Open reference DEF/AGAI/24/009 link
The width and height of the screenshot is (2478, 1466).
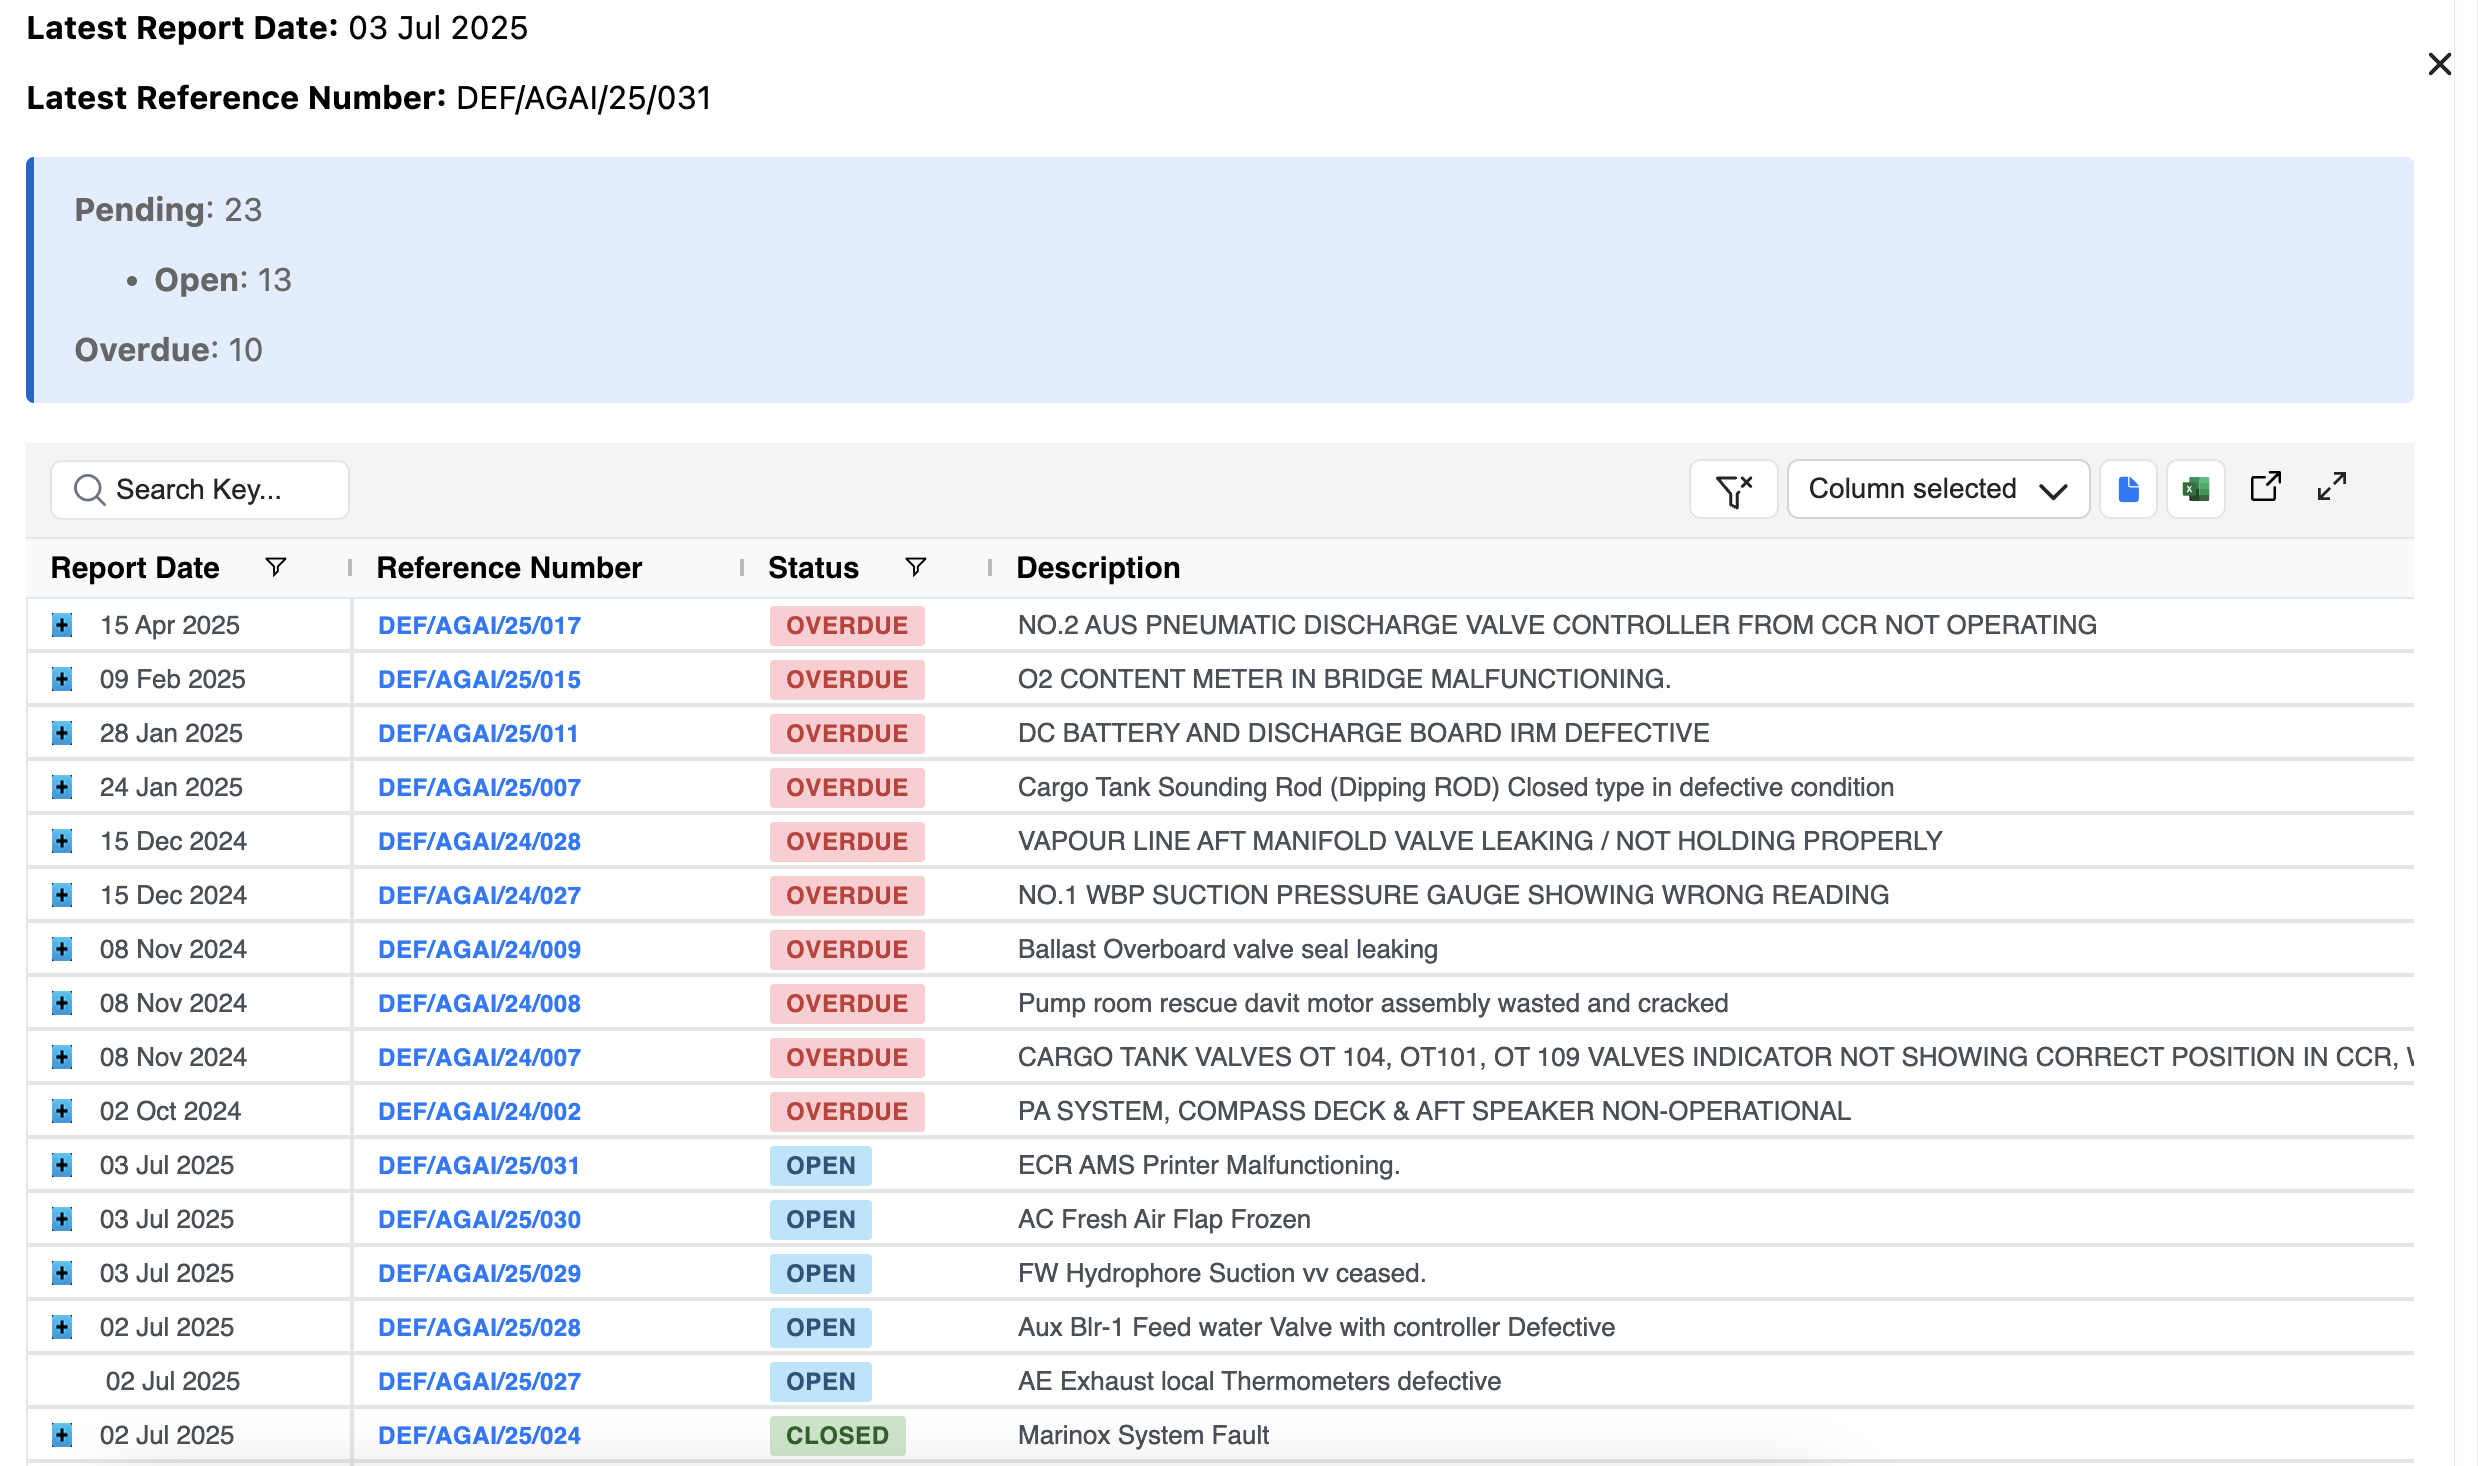point(479,950)
